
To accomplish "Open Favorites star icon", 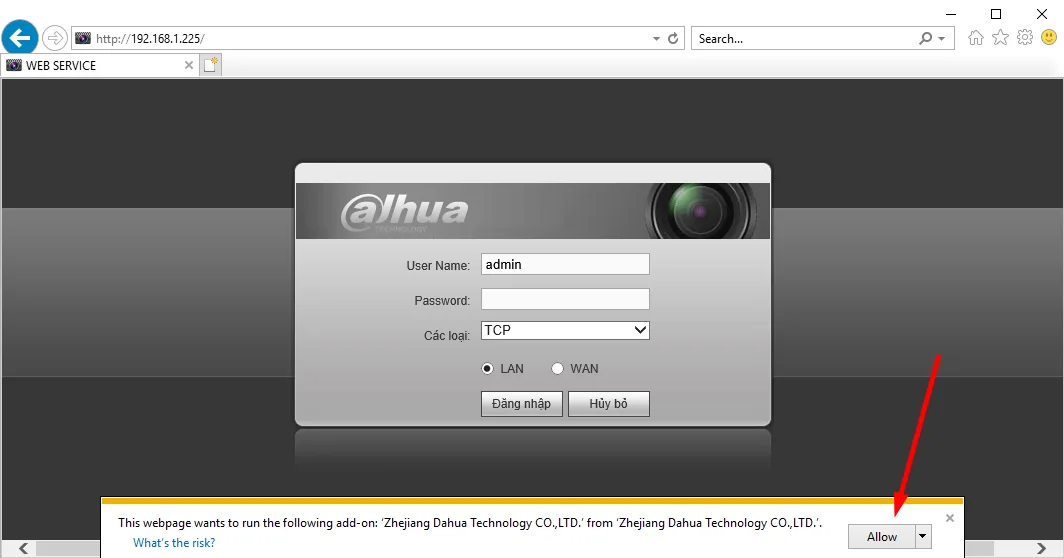I will pos(1000,37).
